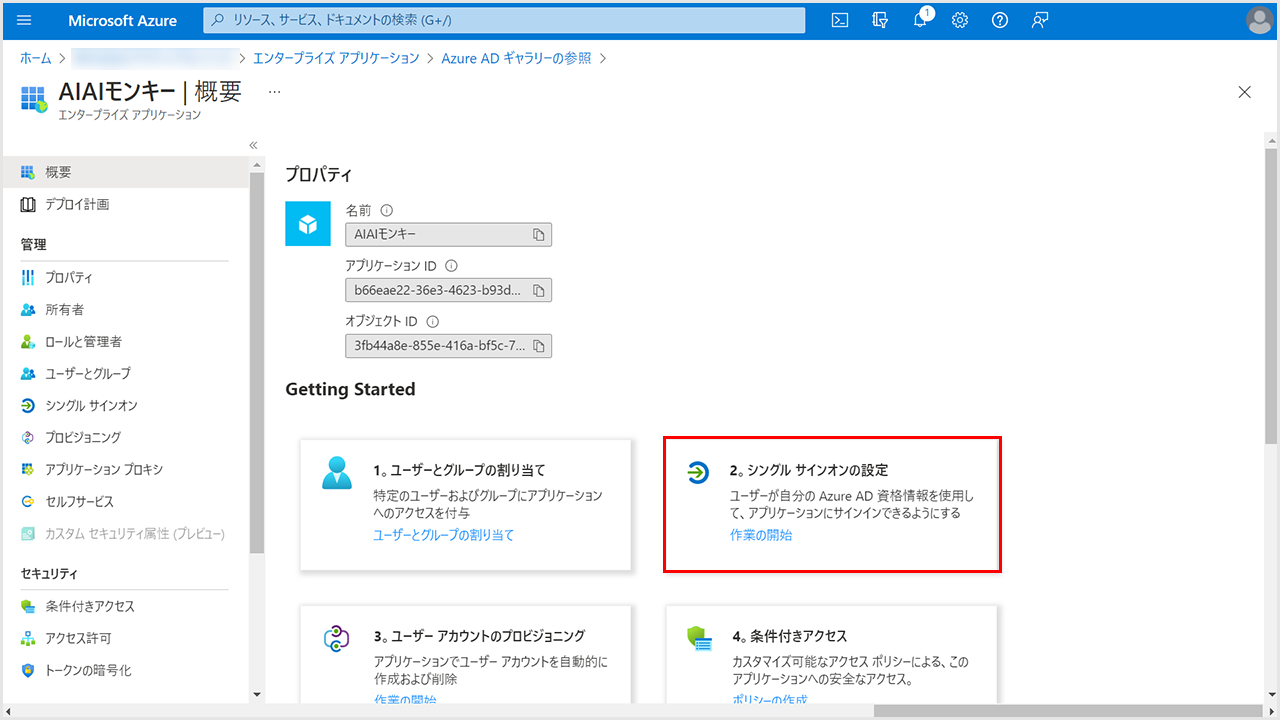Open directories and subscriptions filter icon
Screen dimensions: 1280x720
(880, 20)
